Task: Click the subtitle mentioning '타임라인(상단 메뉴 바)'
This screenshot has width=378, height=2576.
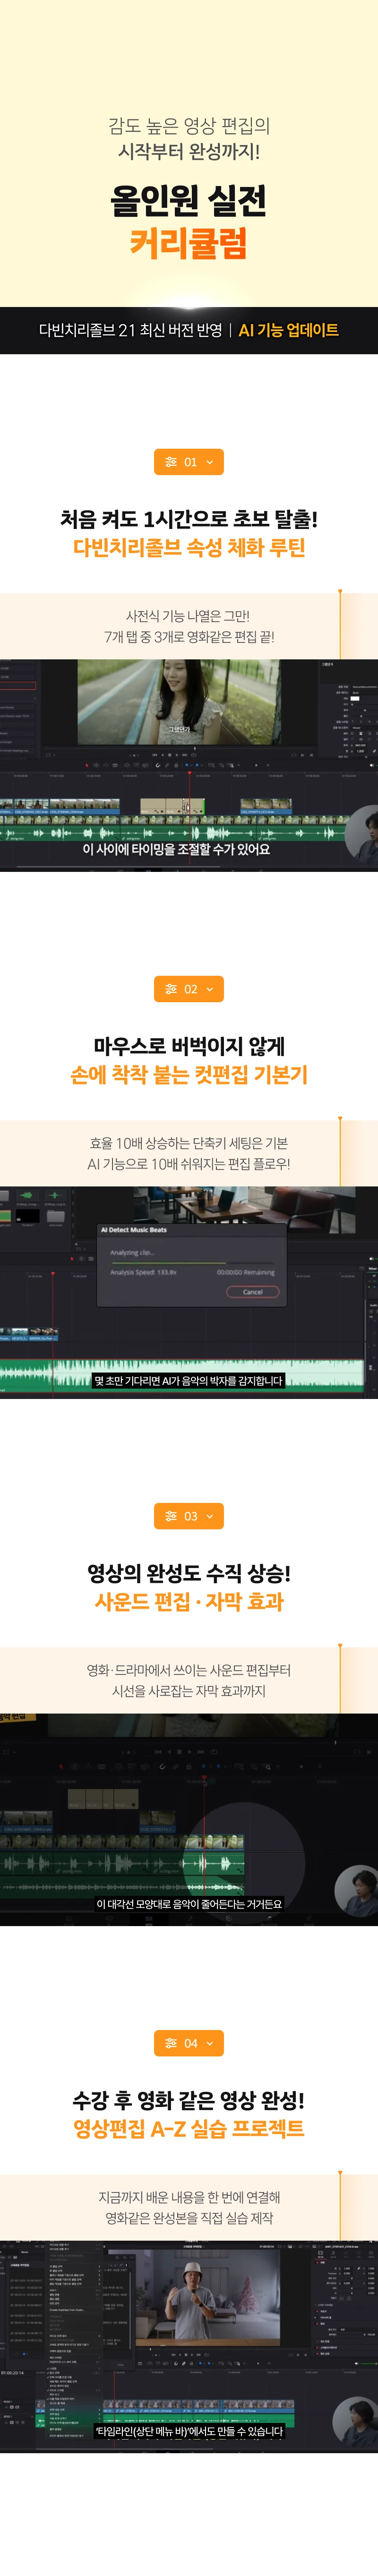Action: (x=189, y=2431)
